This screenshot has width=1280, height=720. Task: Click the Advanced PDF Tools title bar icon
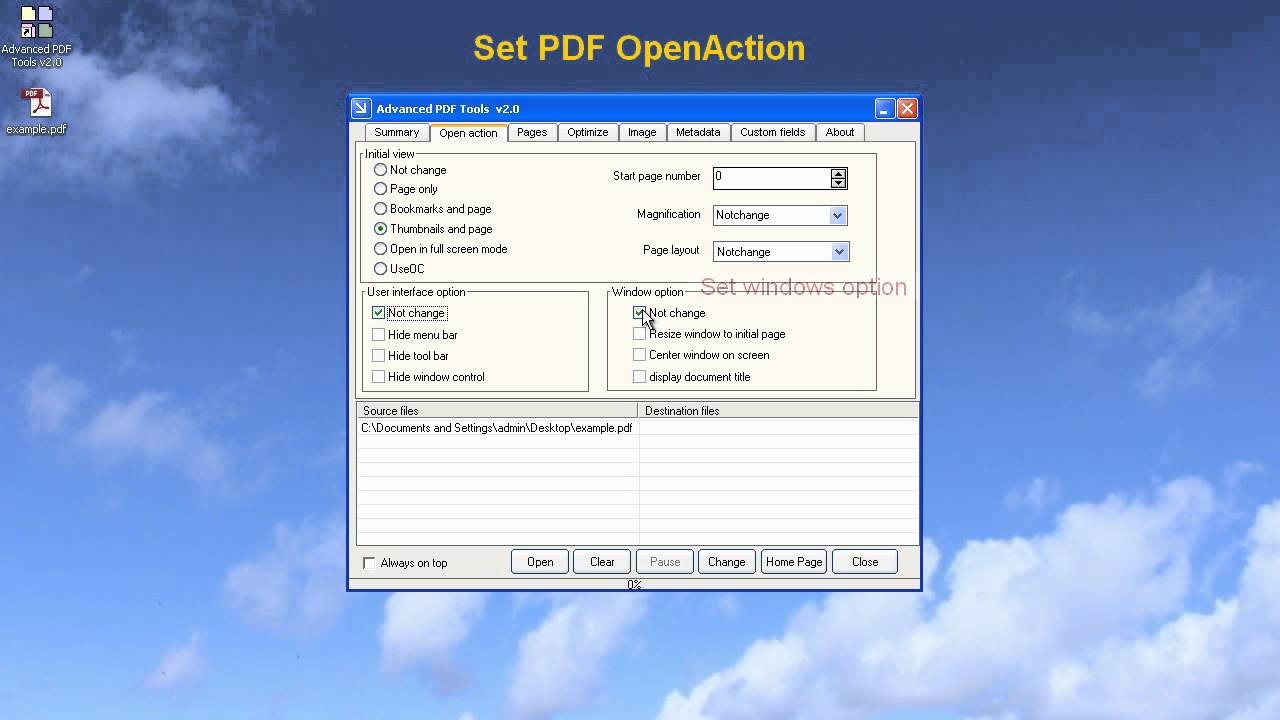pyautogui.click(x=361, y=108)
